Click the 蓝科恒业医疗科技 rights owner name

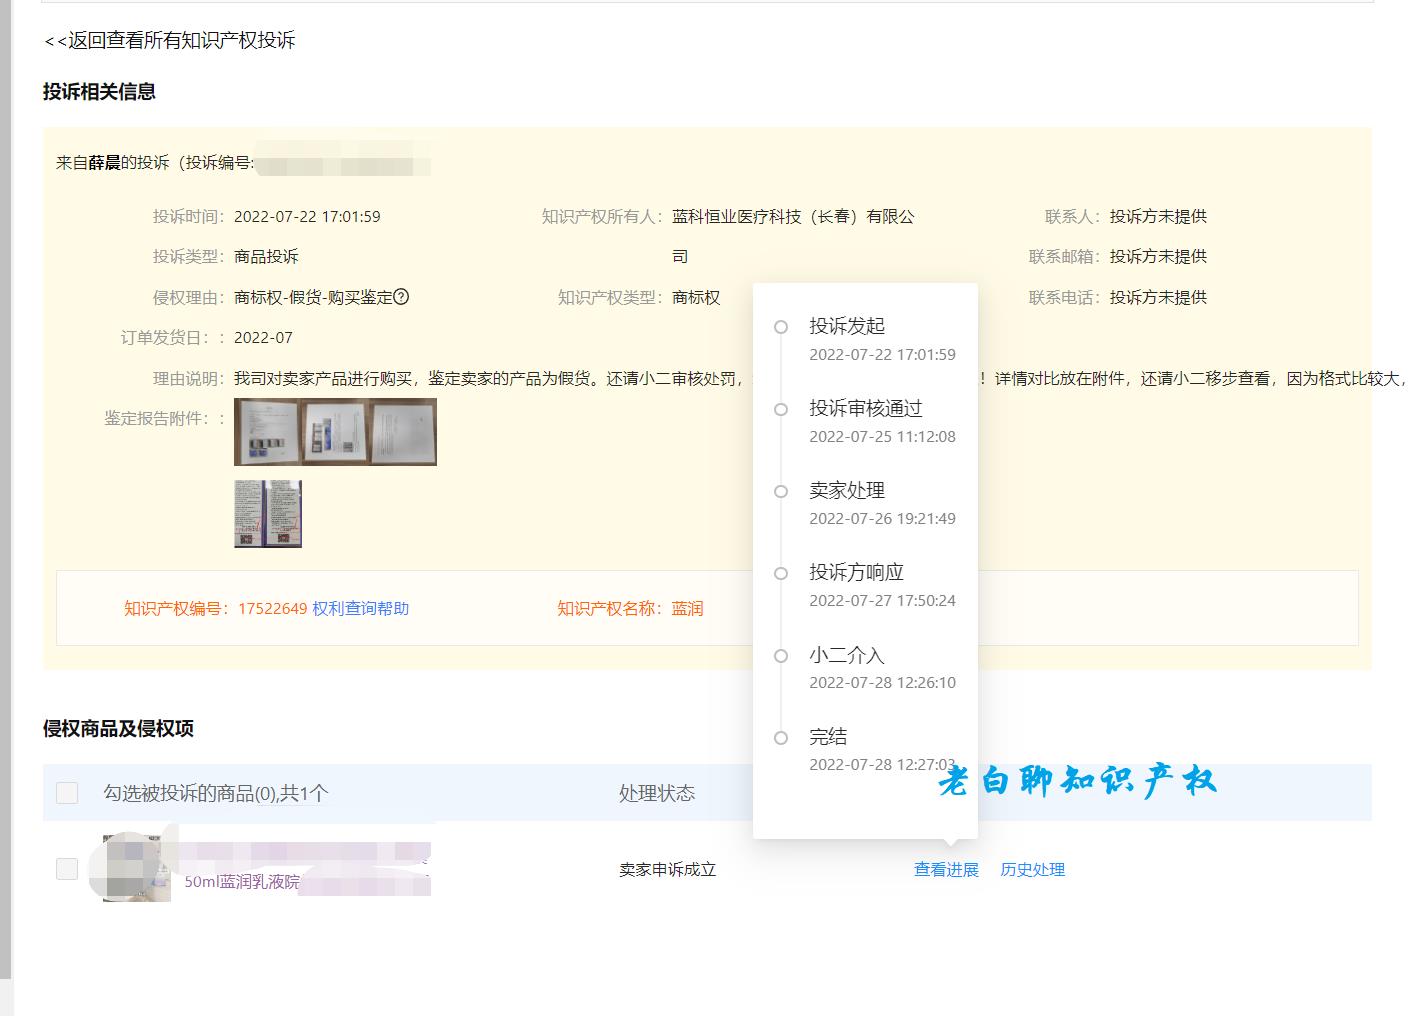coord(793,236)
